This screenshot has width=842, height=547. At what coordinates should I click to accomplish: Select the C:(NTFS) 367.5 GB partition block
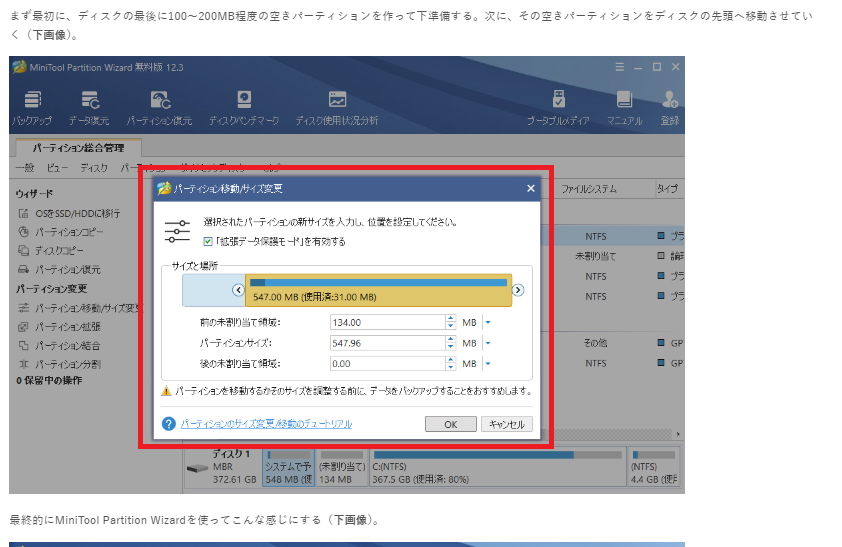click(x=497, y=467)
